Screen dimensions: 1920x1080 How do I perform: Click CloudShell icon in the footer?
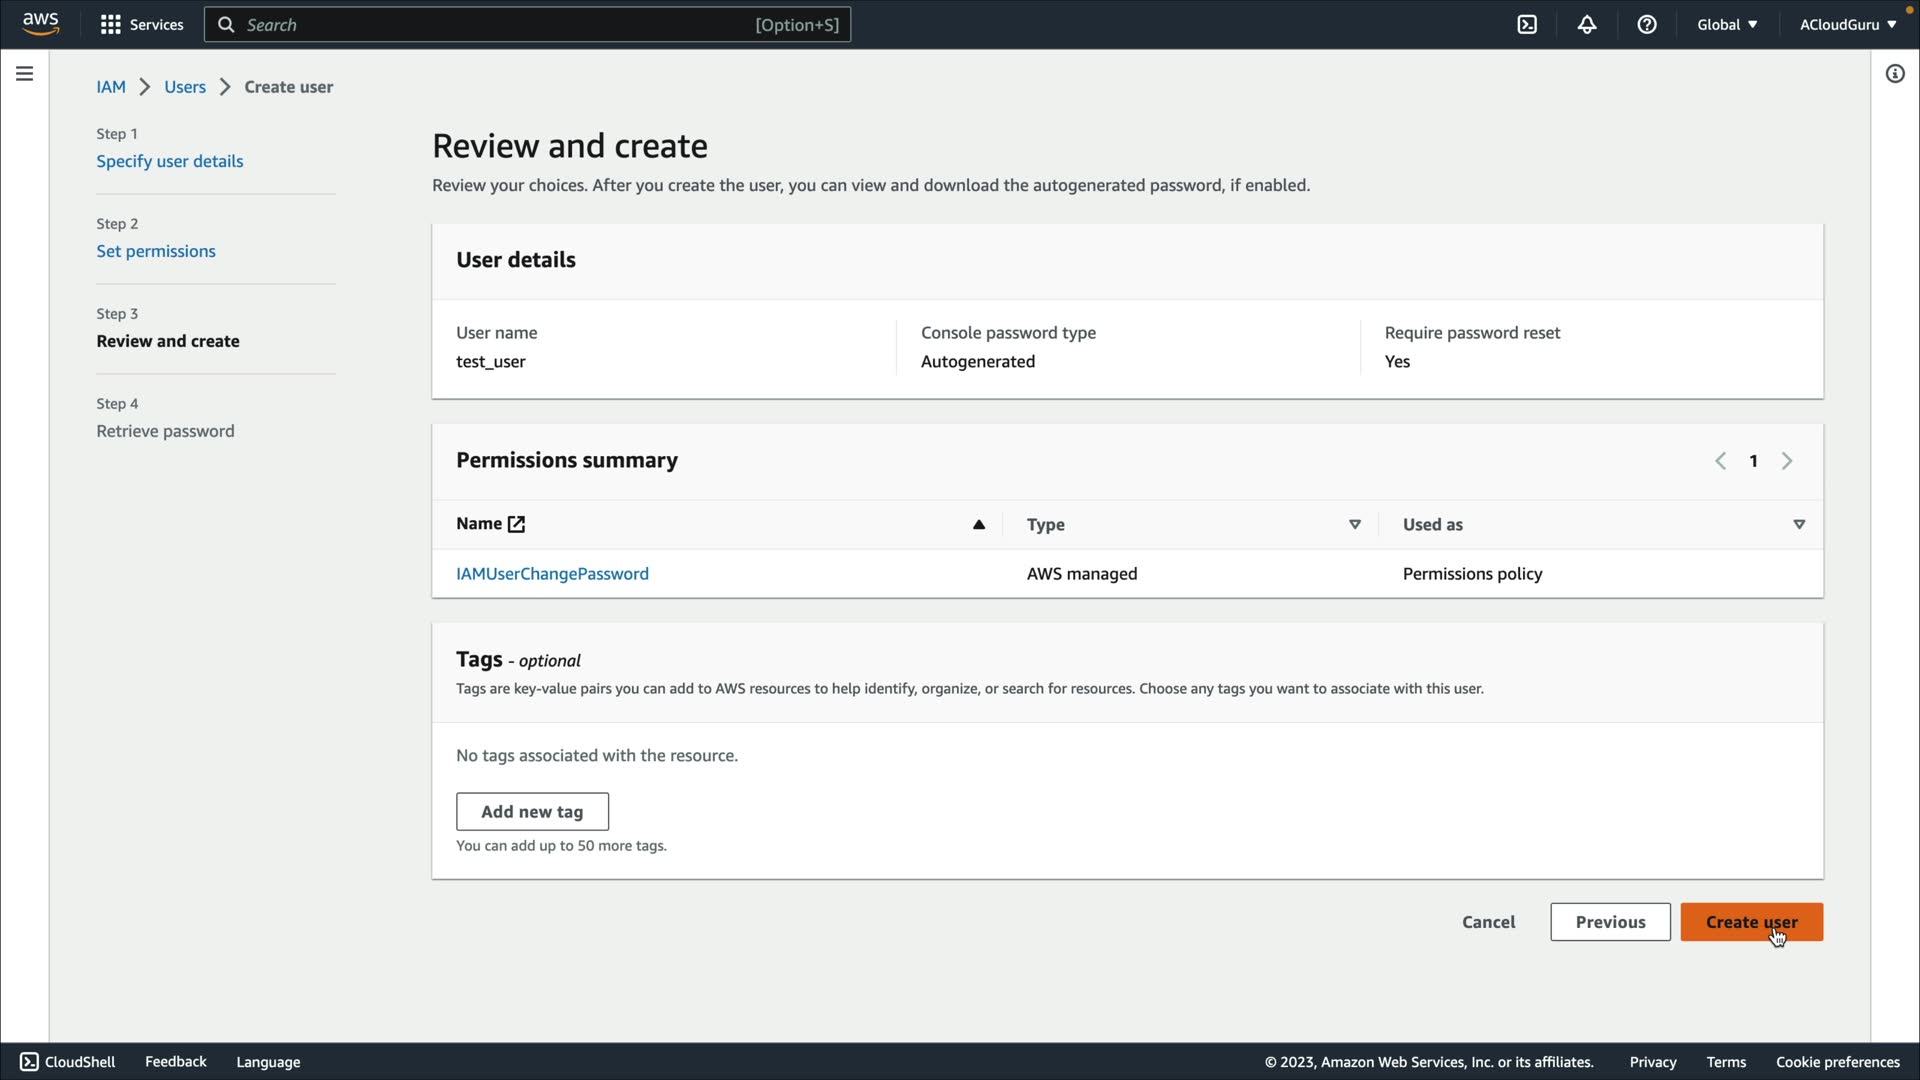29,1062
